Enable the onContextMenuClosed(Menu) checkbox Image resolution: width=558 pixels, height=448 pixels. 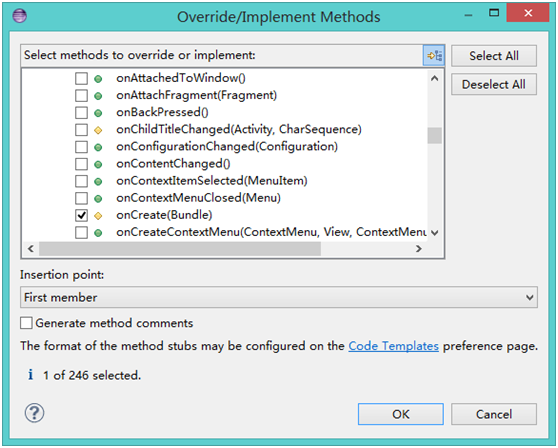[x=81, y=198]
